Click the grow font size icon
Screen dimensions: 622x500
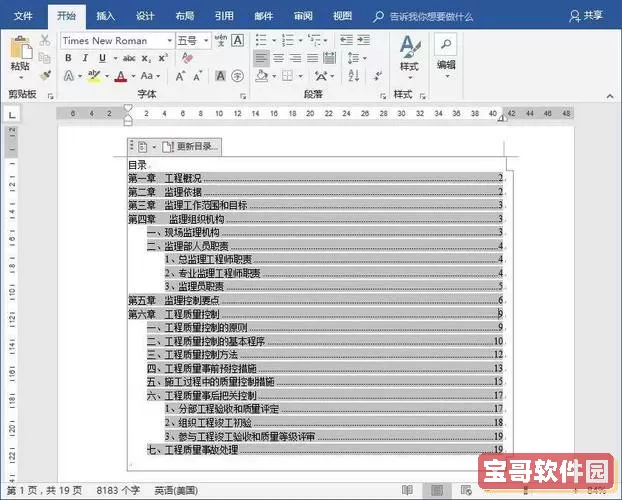180,76
